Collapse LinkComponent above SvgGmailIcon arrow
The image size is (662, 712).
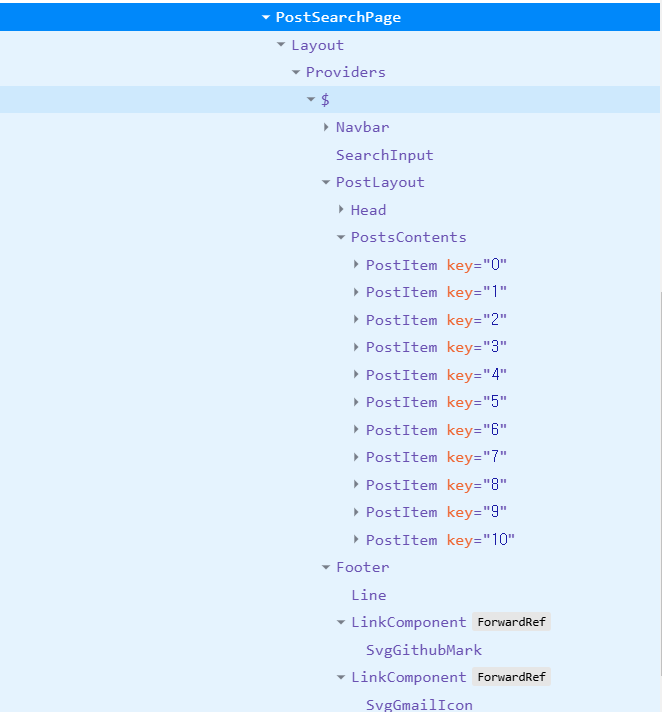coord(341,677)
